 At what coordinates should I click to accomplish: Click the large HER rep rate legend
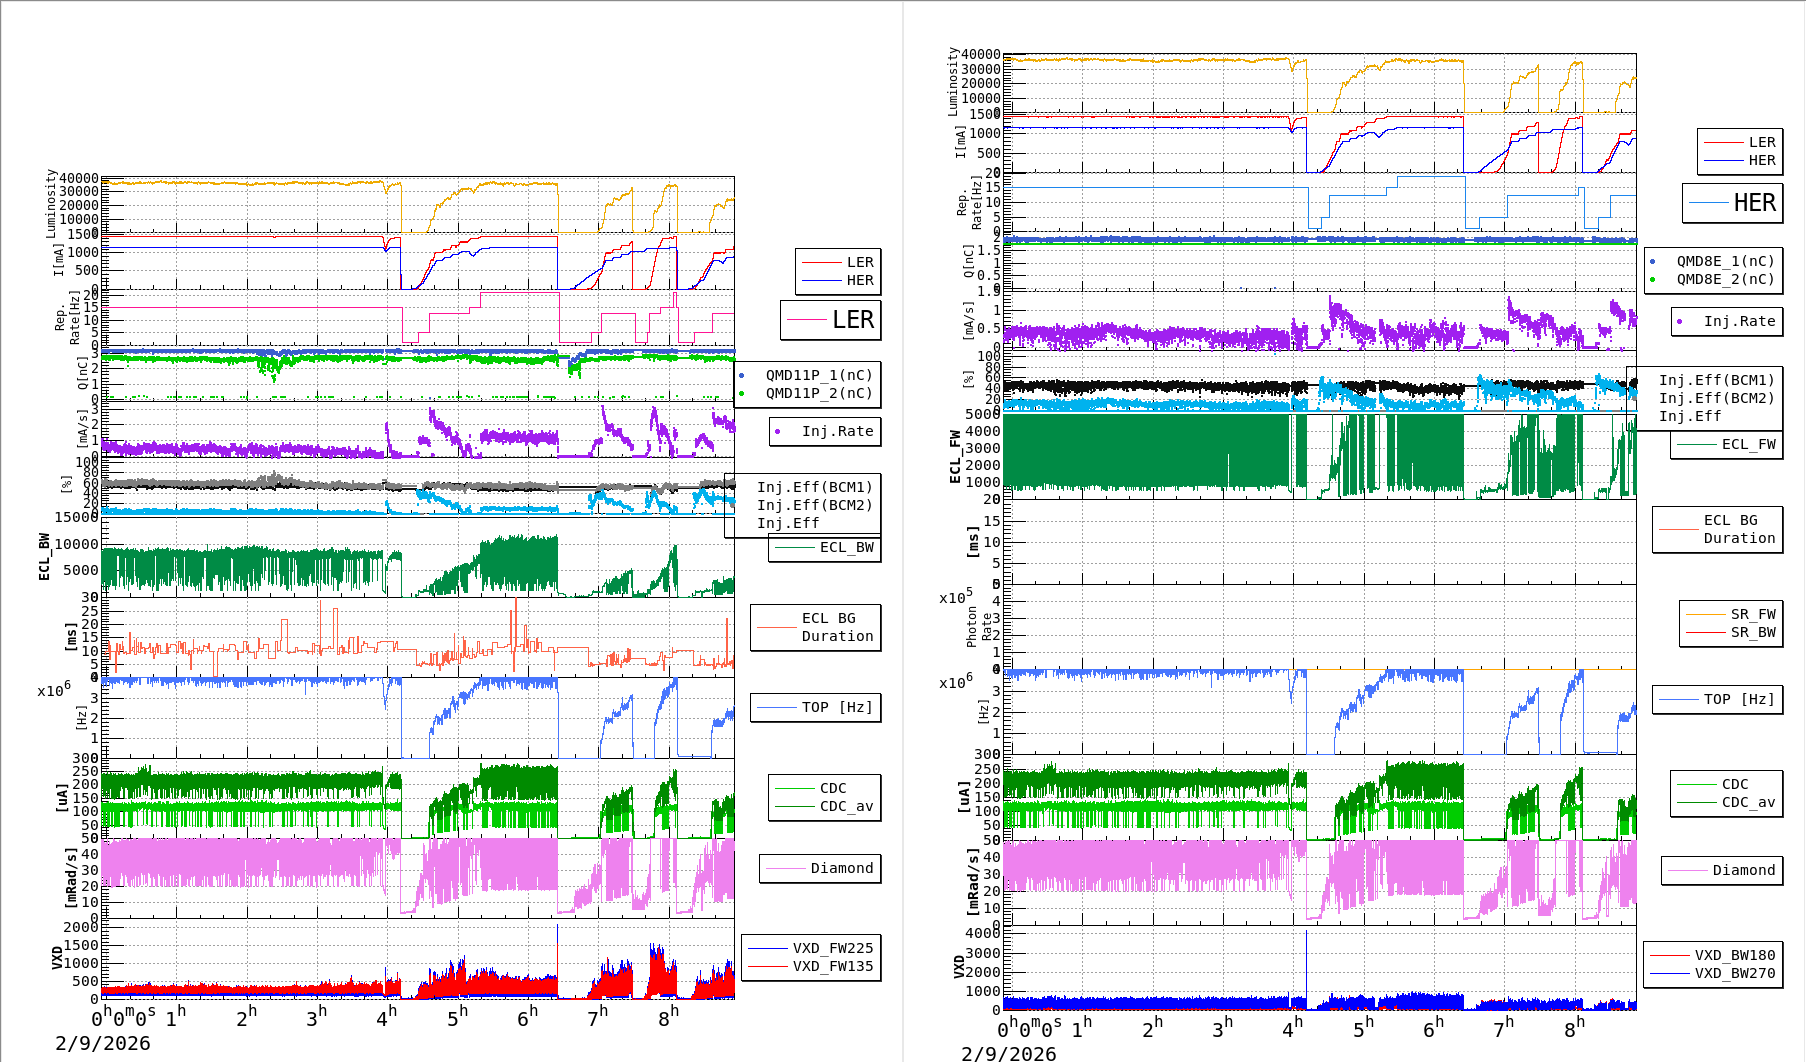pyautogui.click(x=1733, y=203)
